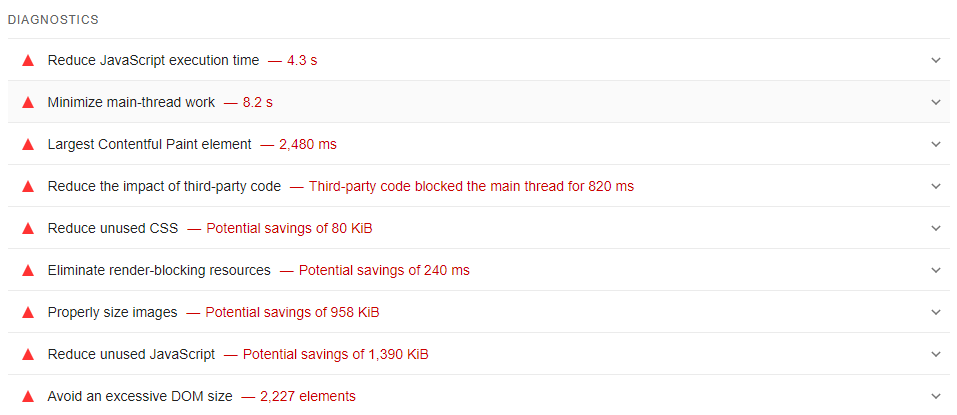Screen dimensions: 957x415
Task: Expand the Minimize main-thread work chevron
Action: click(x=936, y=102)
